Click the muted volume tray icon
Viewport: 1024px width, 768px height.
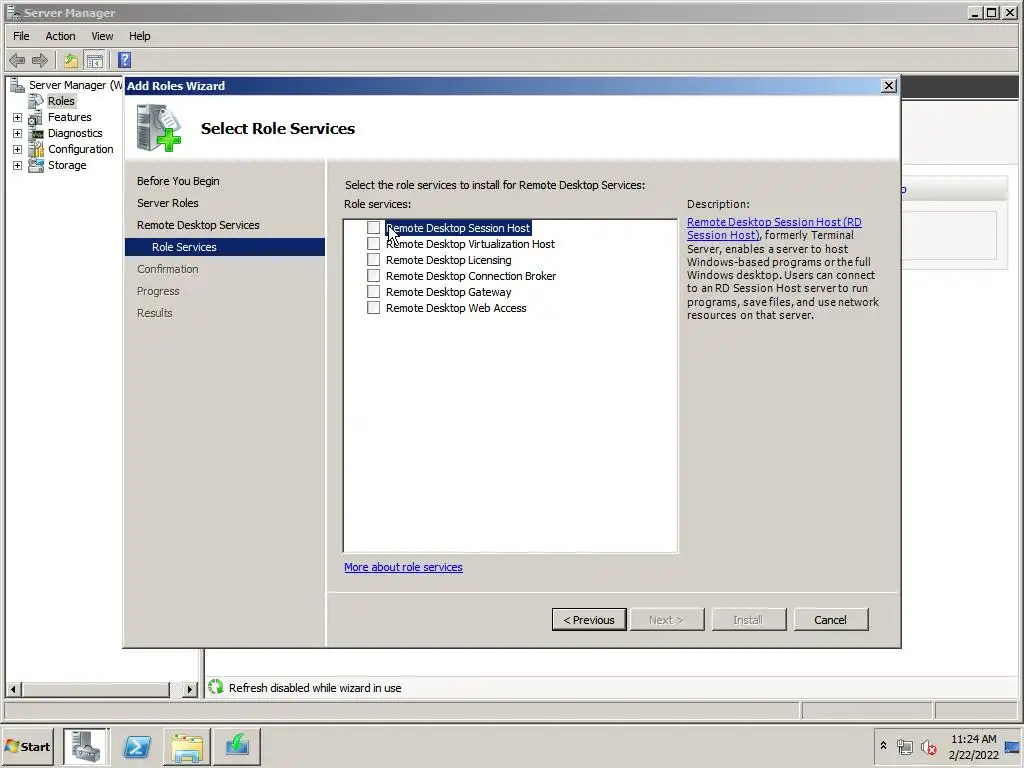tap(928, 746)
